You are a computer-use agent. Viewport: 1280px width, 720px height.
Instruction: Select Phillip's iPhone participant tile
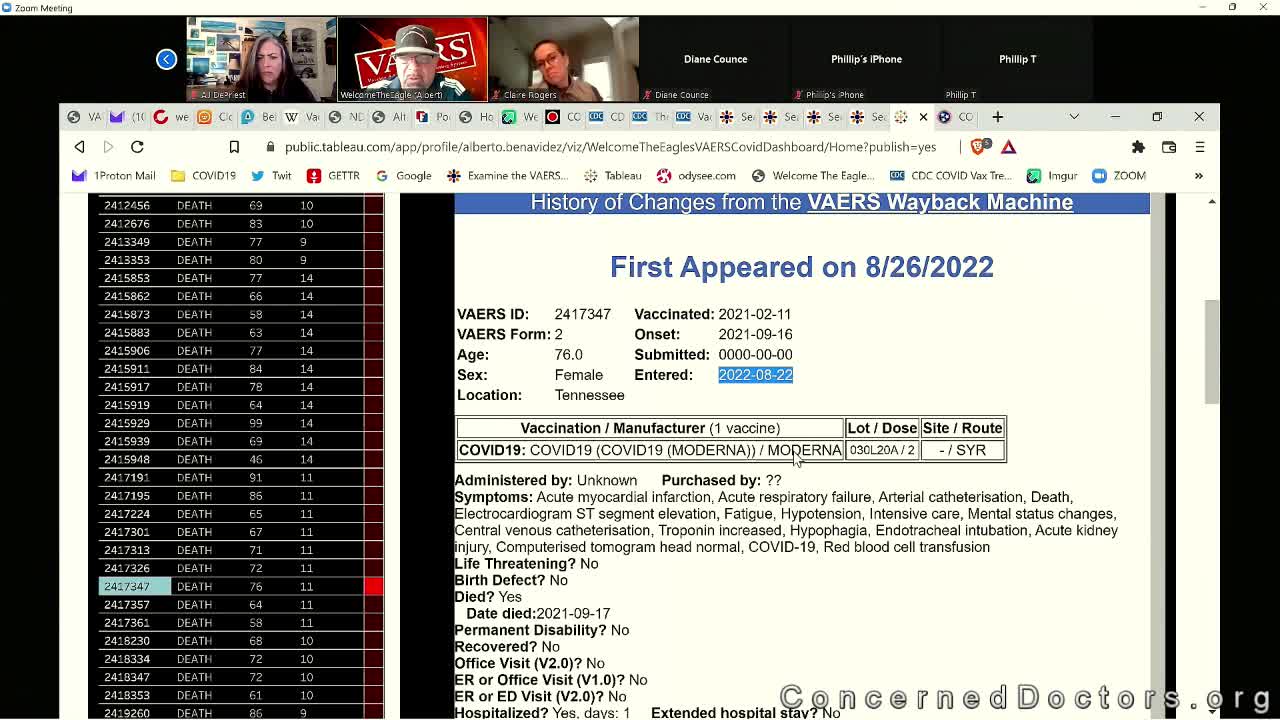866,59
